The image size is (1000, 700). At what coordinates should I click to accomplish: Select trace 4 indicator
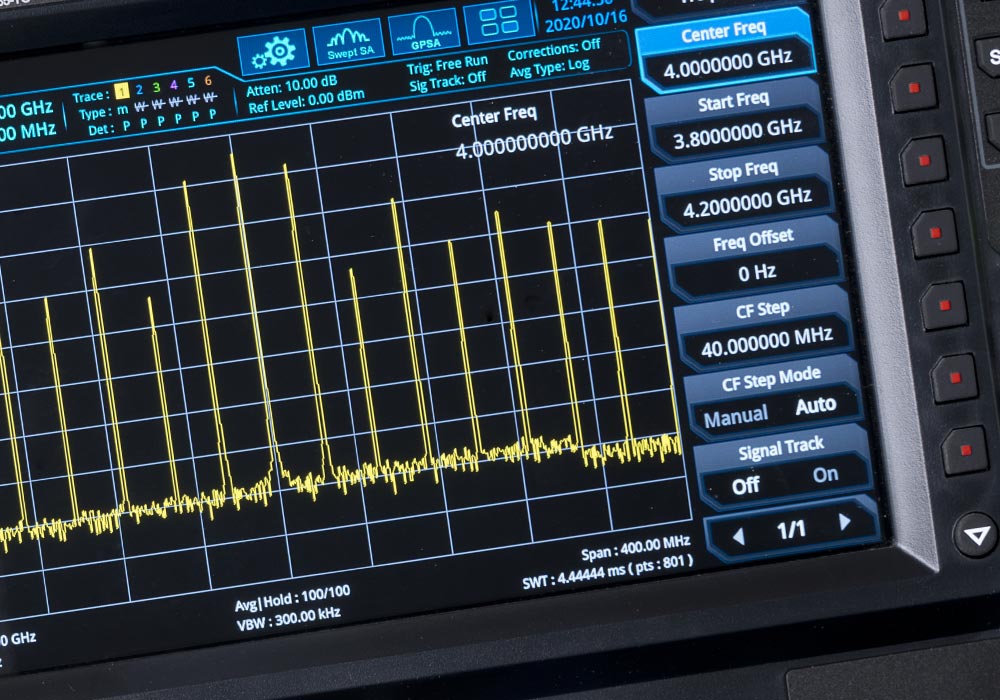pos(173,85)
